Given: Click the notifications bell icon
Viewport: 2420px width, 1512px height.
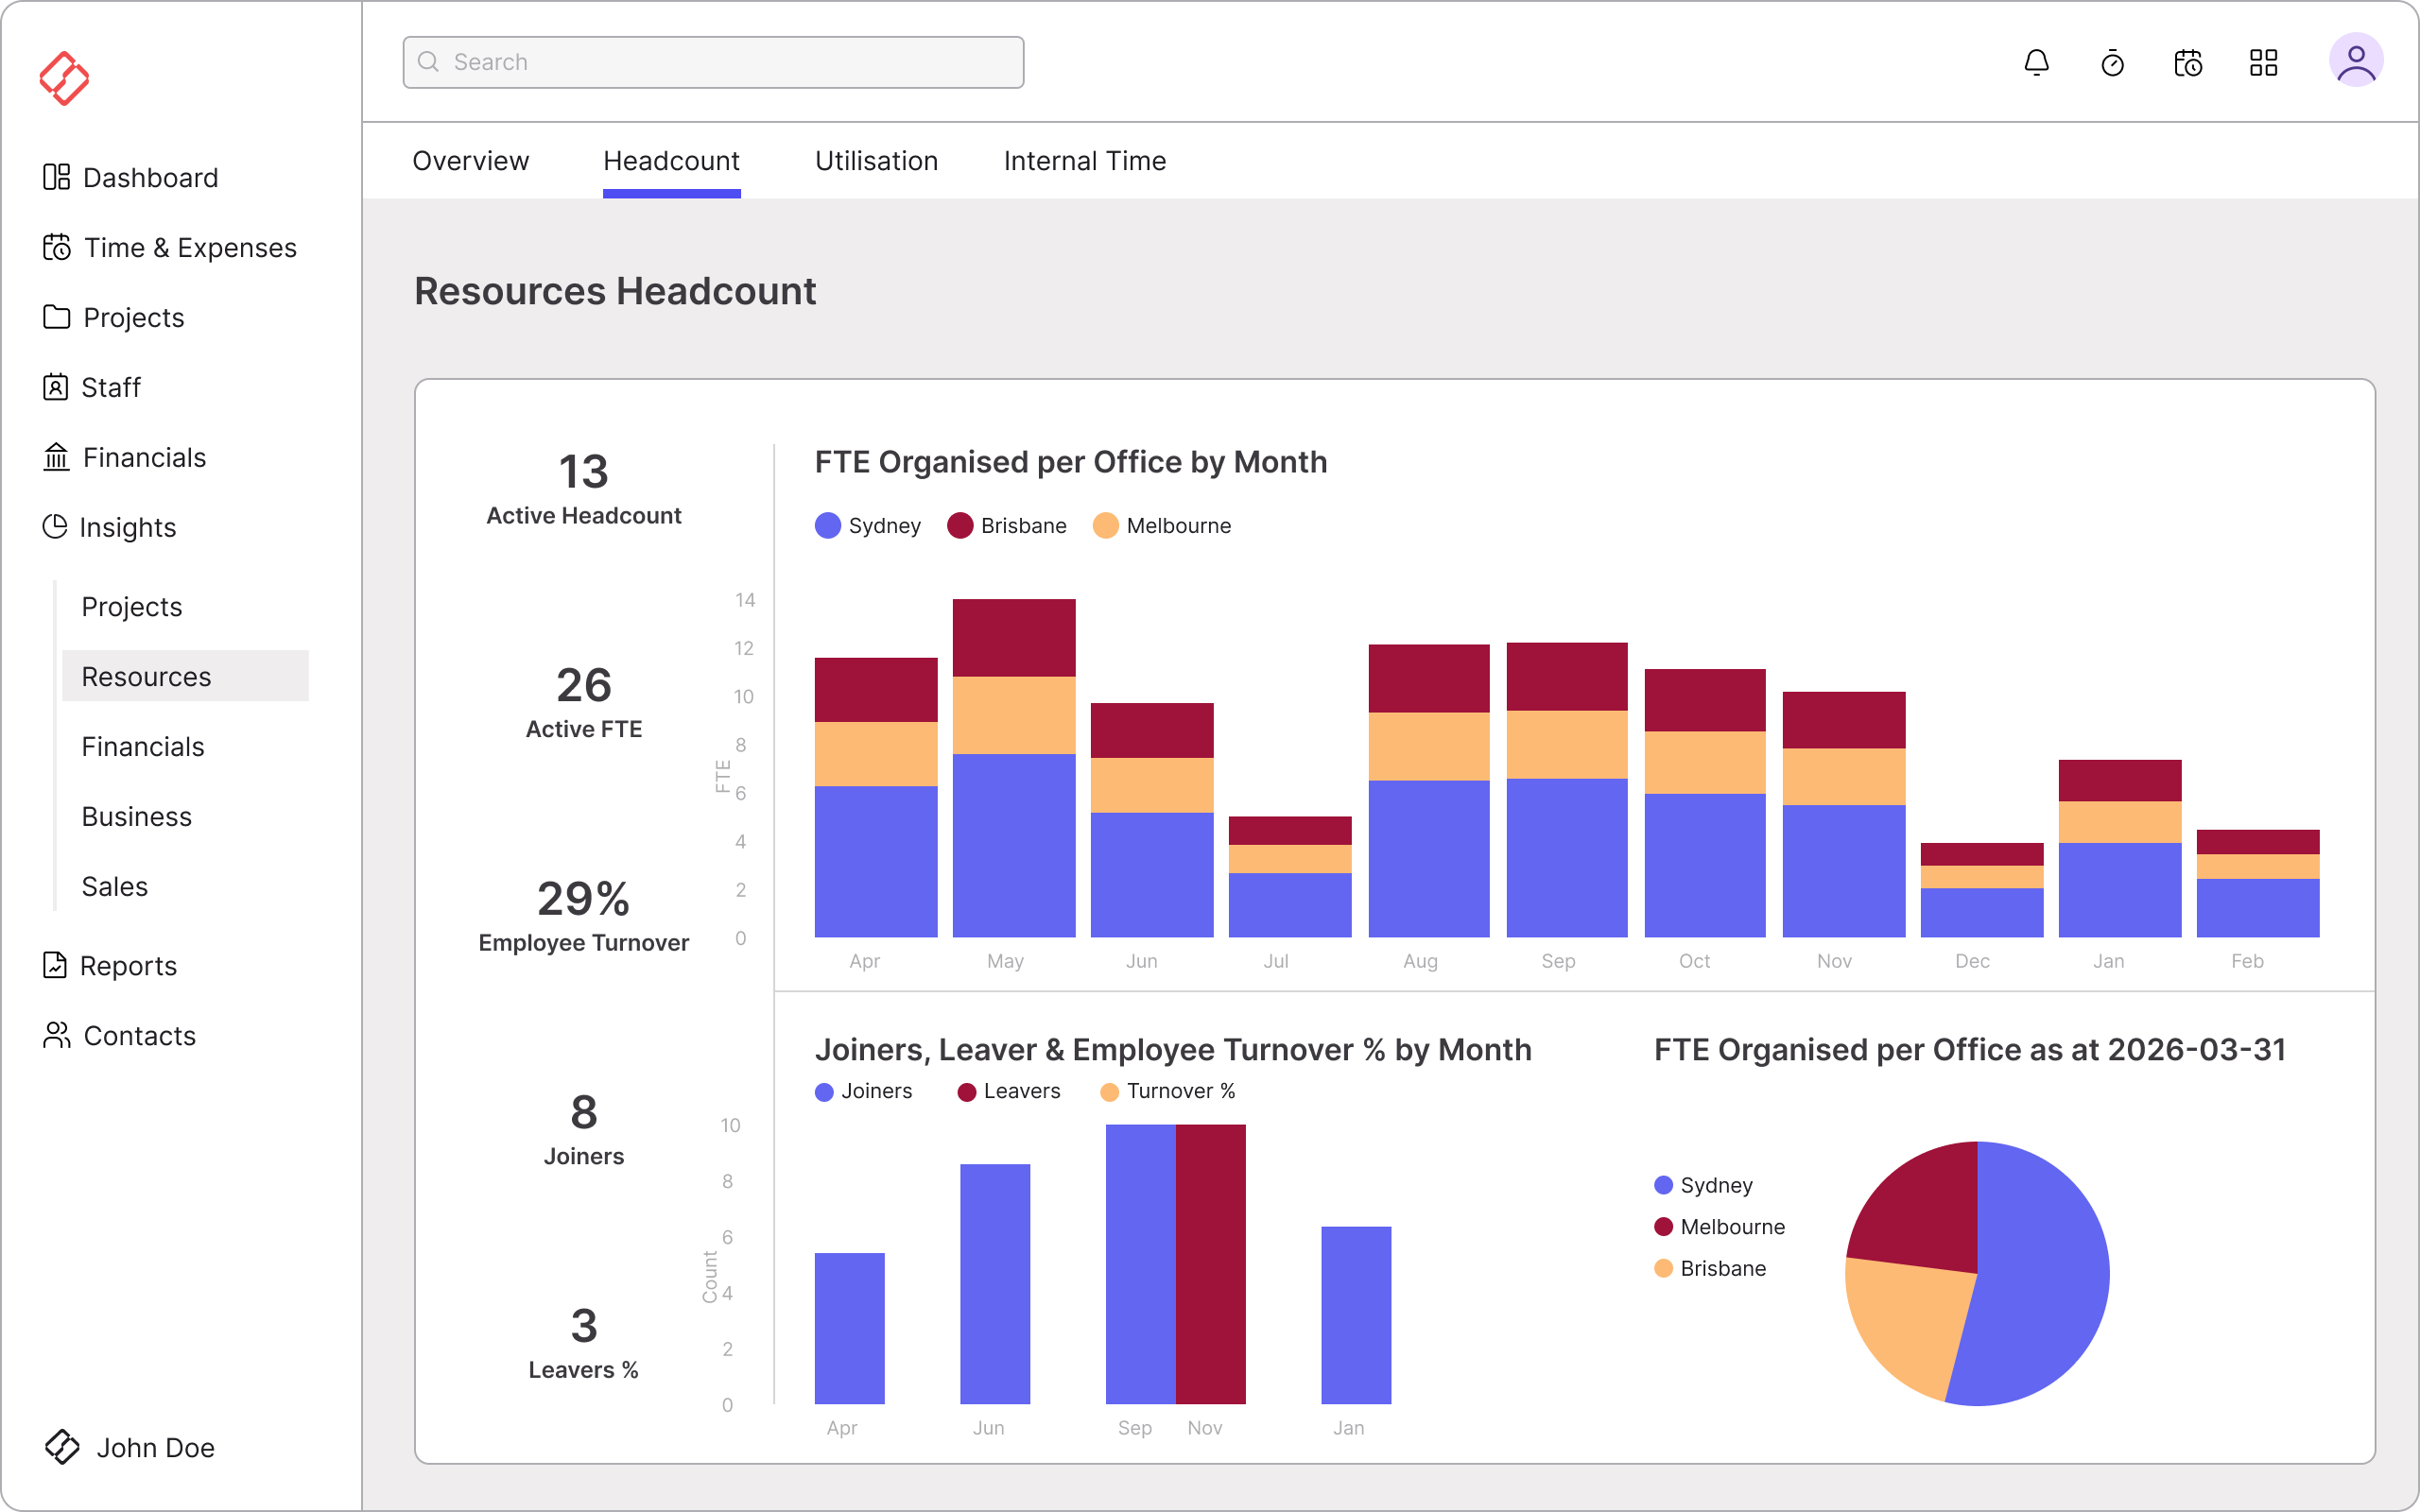Looking at the screenshot, I should click(x=2036, y=63).
